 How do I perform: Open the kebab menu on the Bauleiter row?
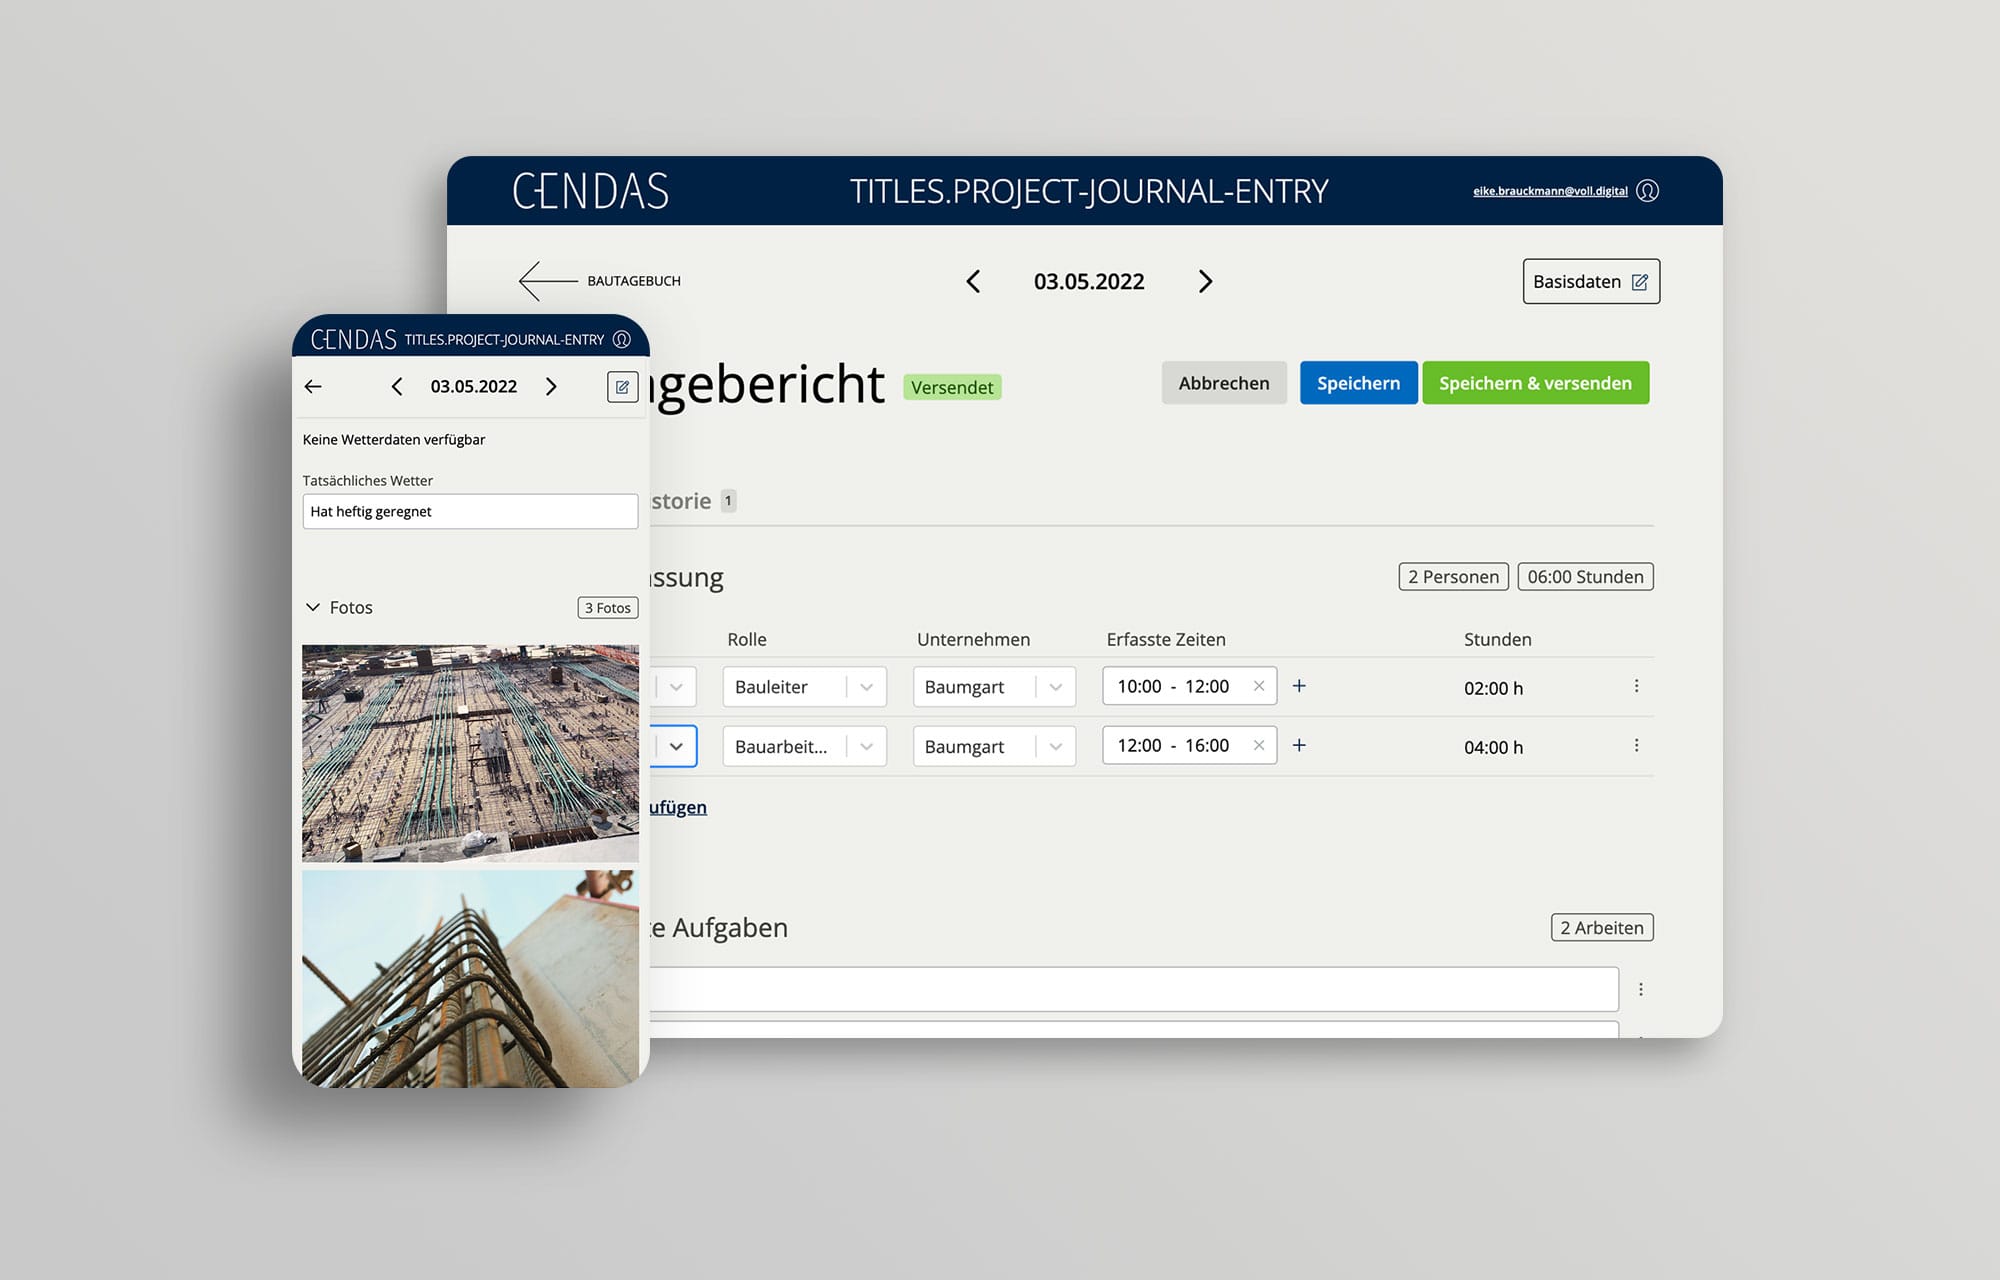(x=1637, y=686)
